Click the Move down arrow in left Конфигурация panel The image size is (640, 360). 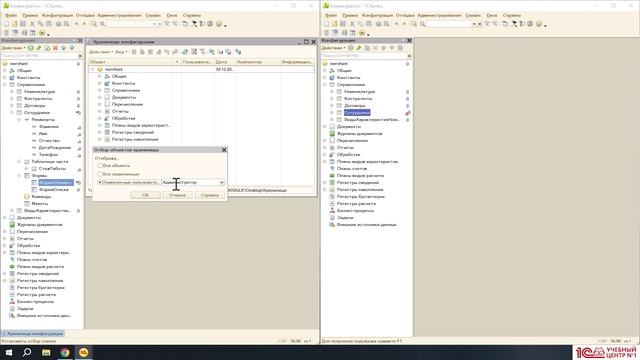pos(71,48)
